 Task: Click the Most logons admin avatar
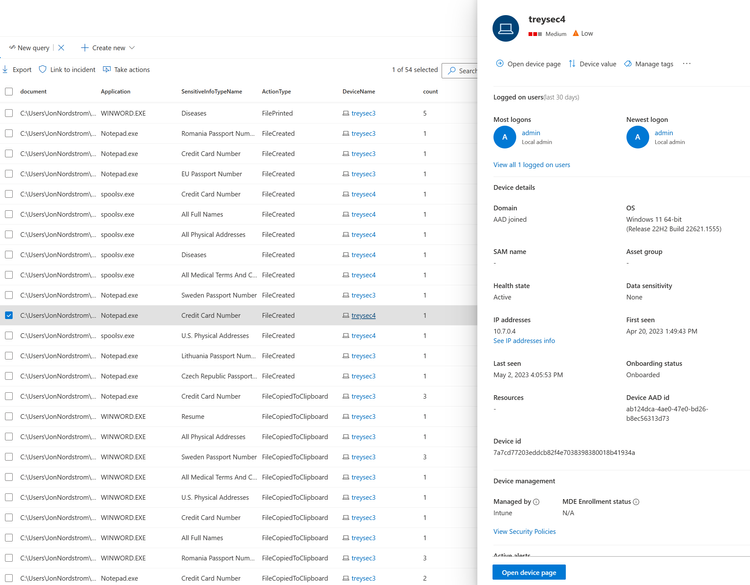click(x=505, y=137)
